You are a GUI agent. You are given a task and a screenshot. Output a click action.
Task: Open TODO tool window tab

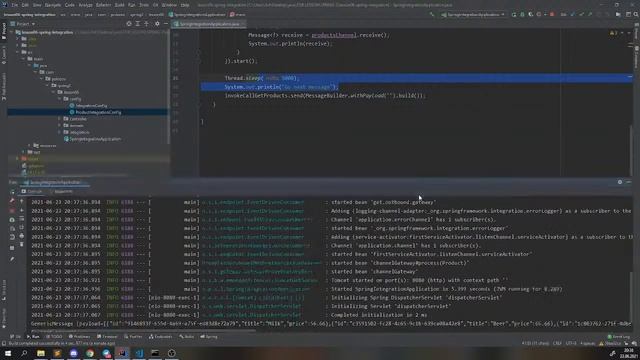pyautogui.click(x=54, y=337)
